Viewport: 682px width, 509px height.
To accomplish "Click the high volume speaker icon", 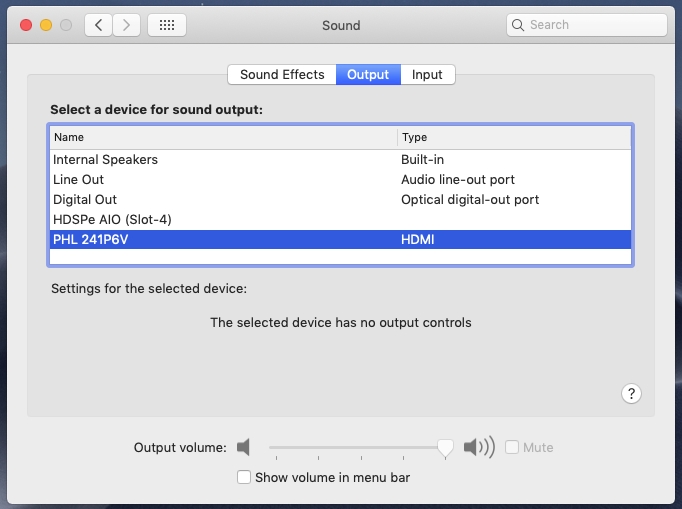I will (x=479, y=447).
